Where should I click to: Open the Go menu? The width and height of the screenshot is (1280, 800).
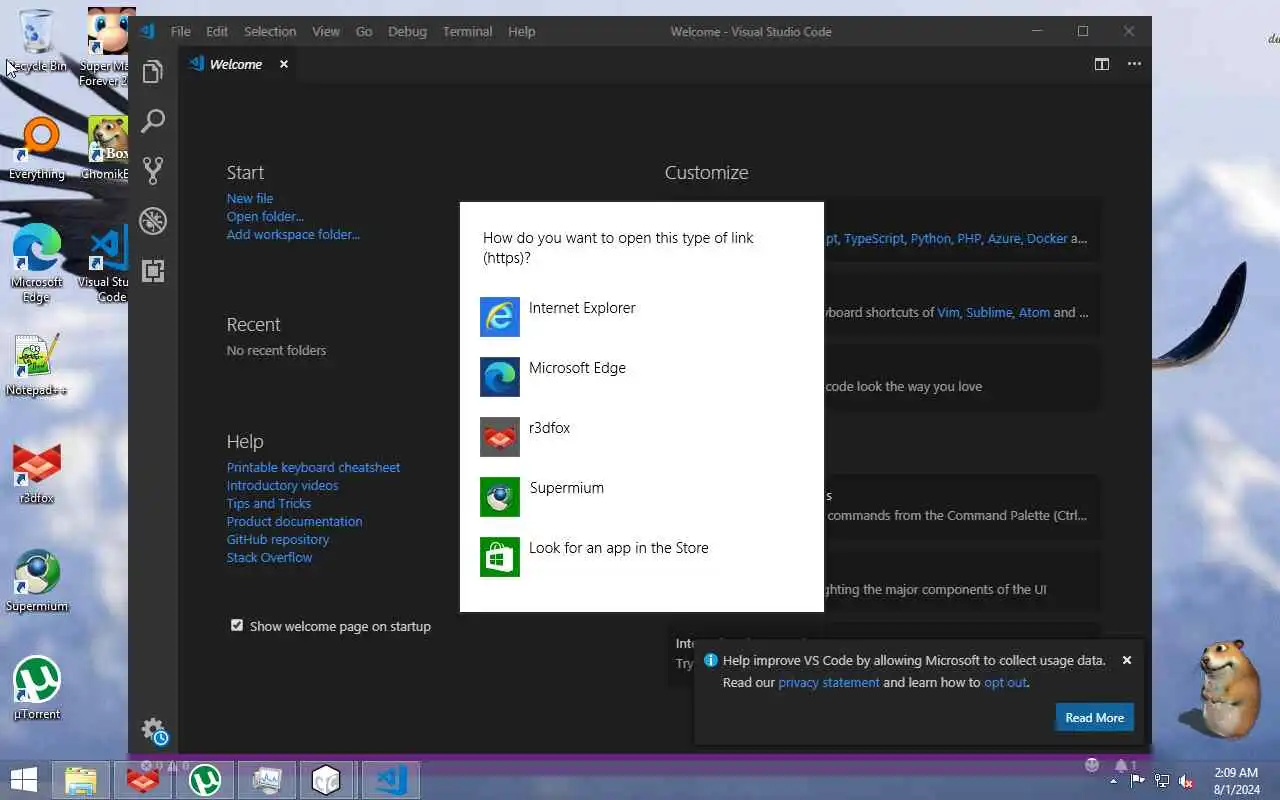point(364,31)
